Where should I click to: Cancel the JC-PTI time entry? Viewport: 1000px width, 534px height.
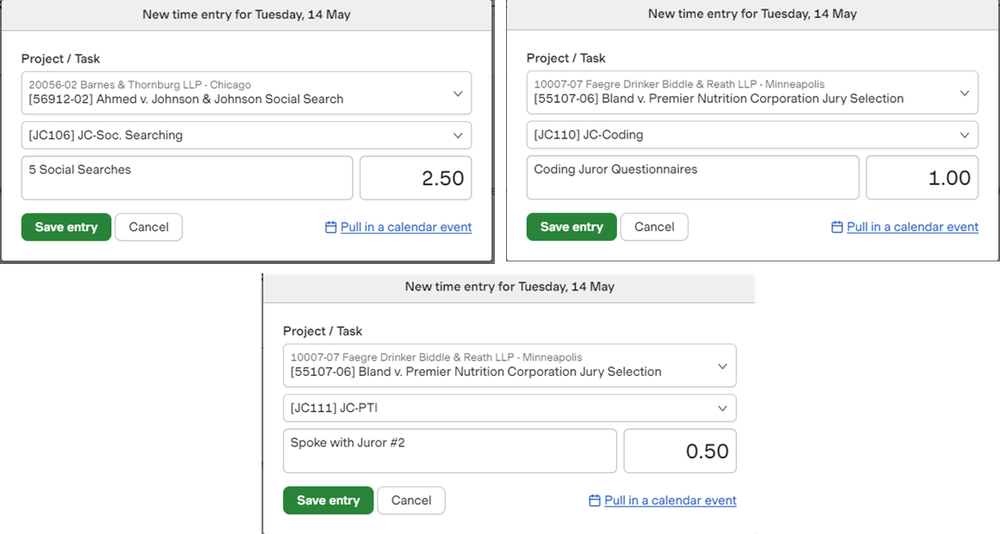point(411,500)
